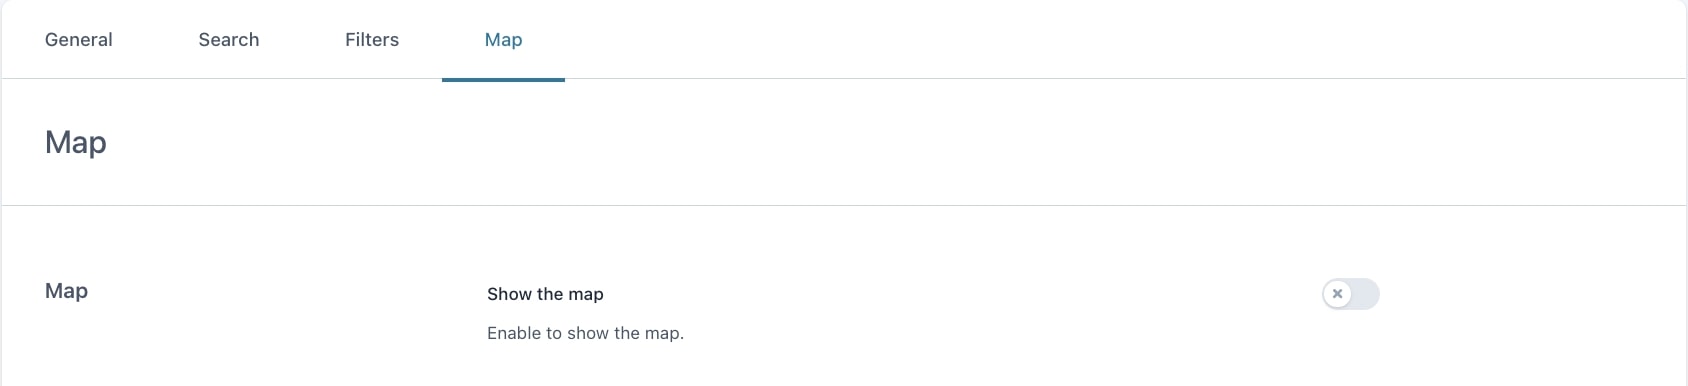Switch to the General tab

[x=79, y=40]
